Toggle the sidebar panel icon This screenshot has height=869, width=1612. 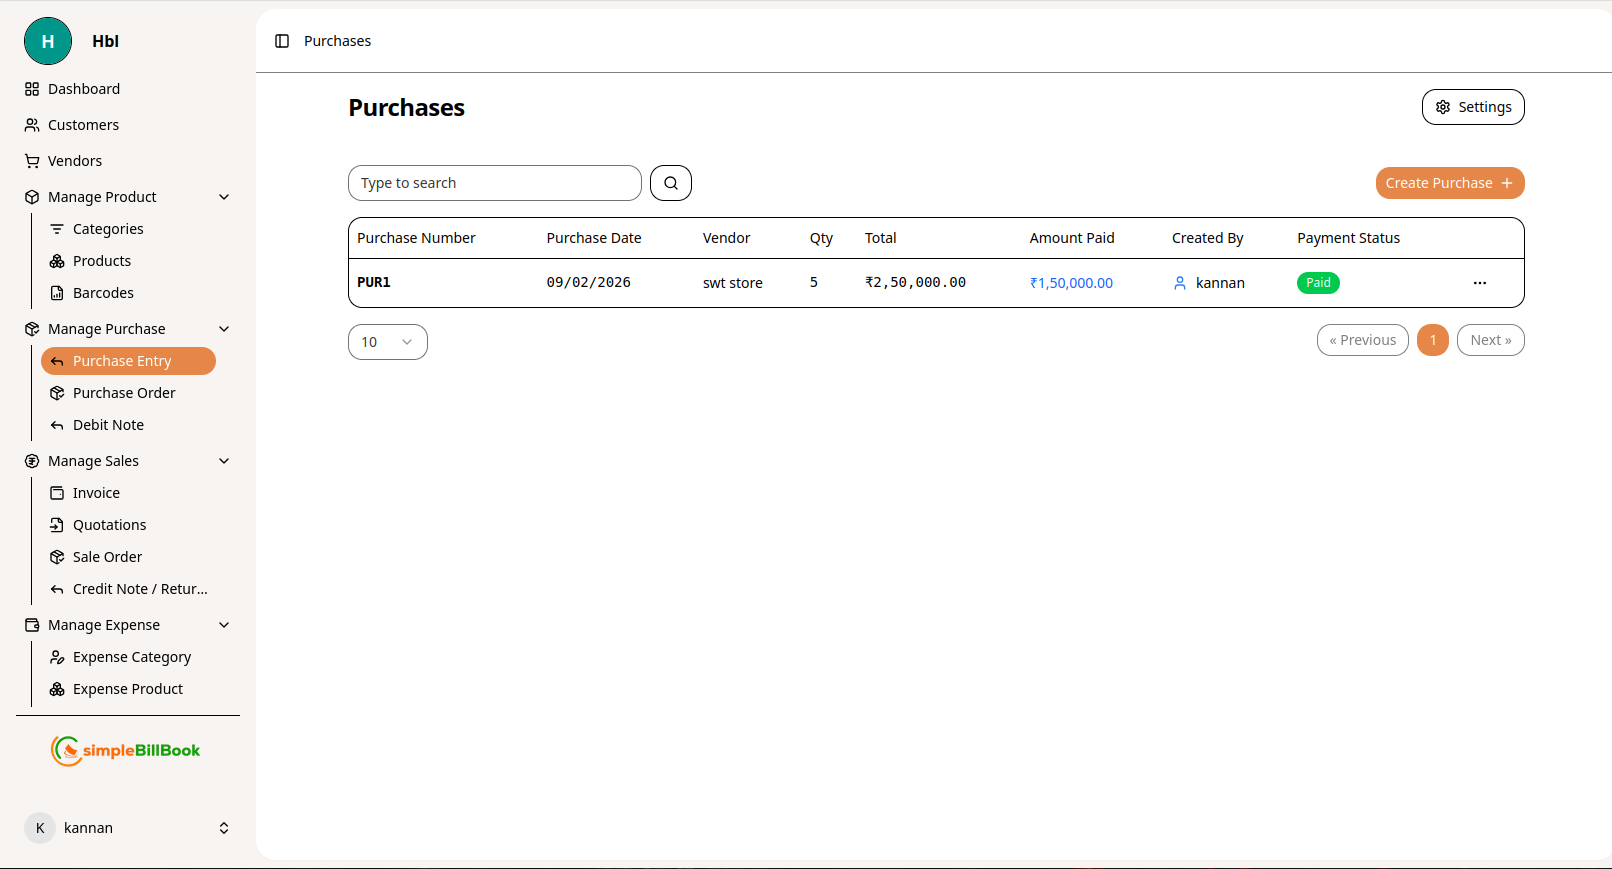pos(282,41)
